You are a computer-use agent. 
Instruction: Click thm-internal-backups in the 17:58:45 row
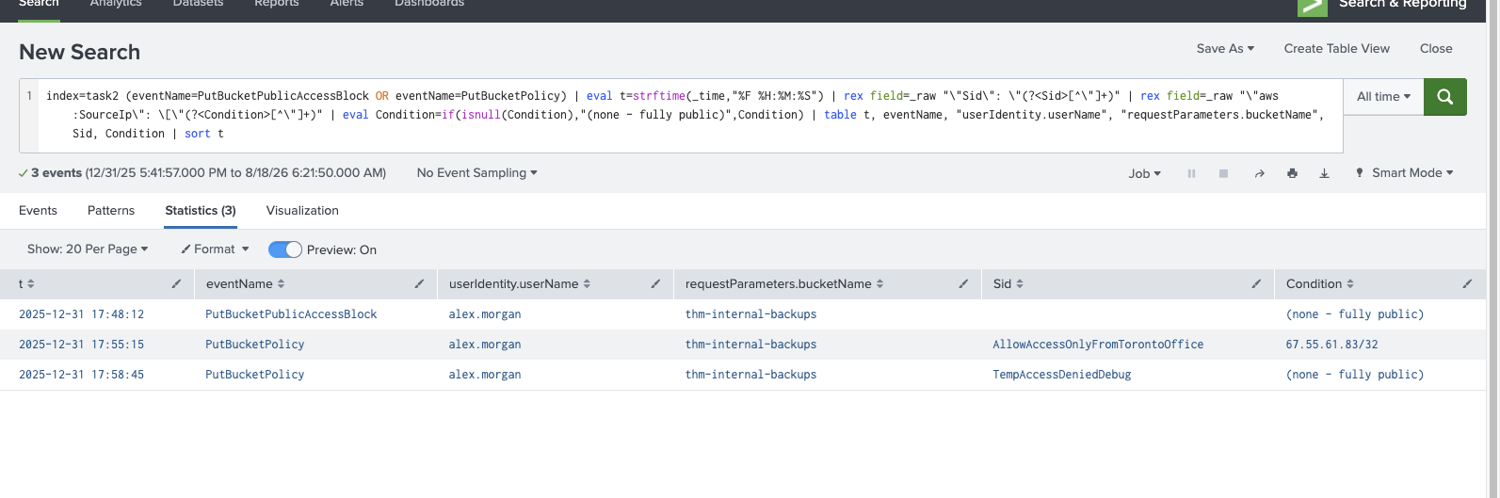(x=751, y=374)
